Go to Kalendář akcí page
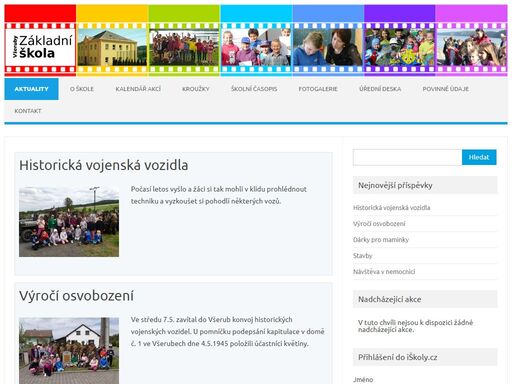 coord(138,89)
